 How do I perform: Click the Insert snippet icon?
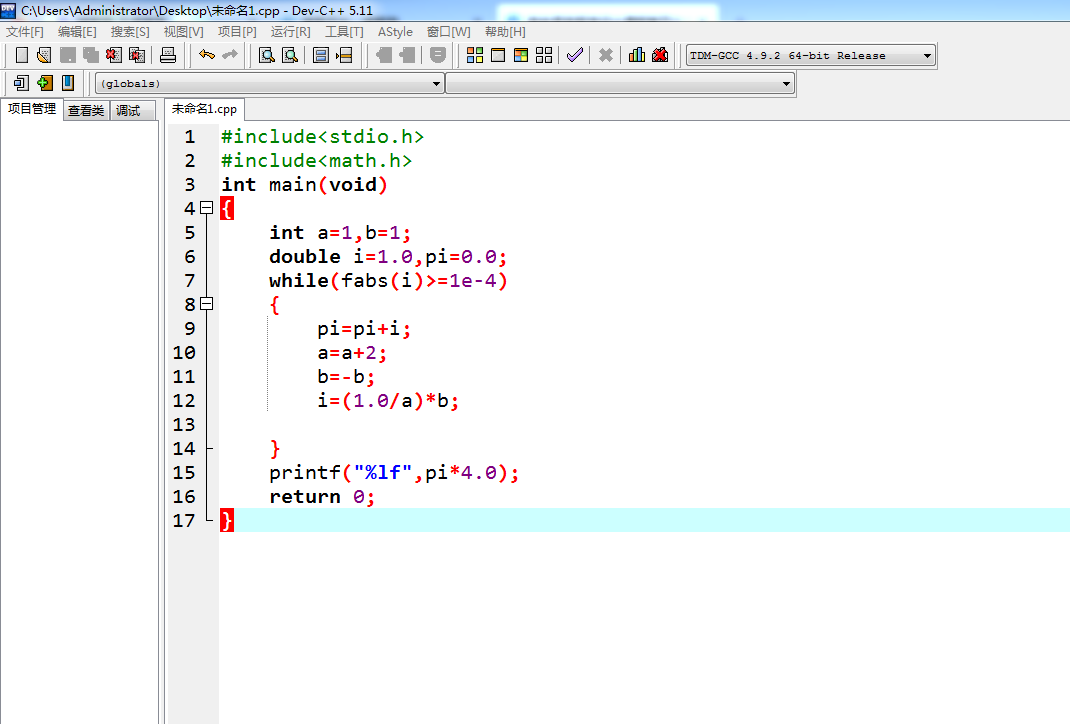[x=21, y=83]
